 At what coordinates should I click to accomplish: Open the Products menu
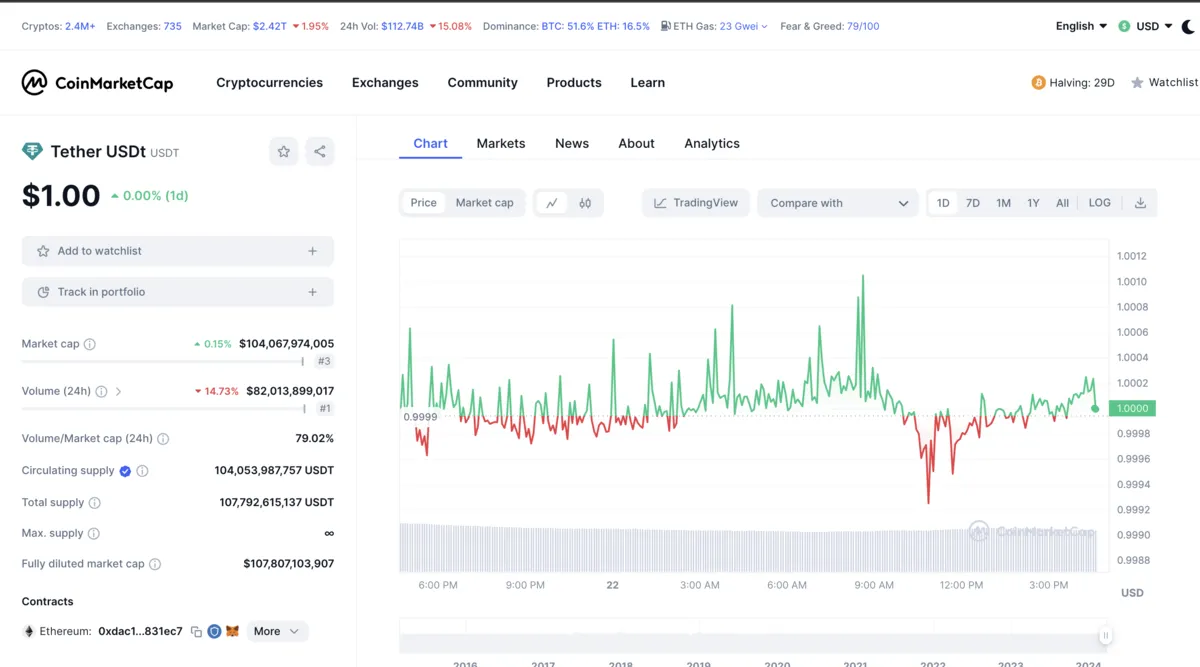coord(574,83)
